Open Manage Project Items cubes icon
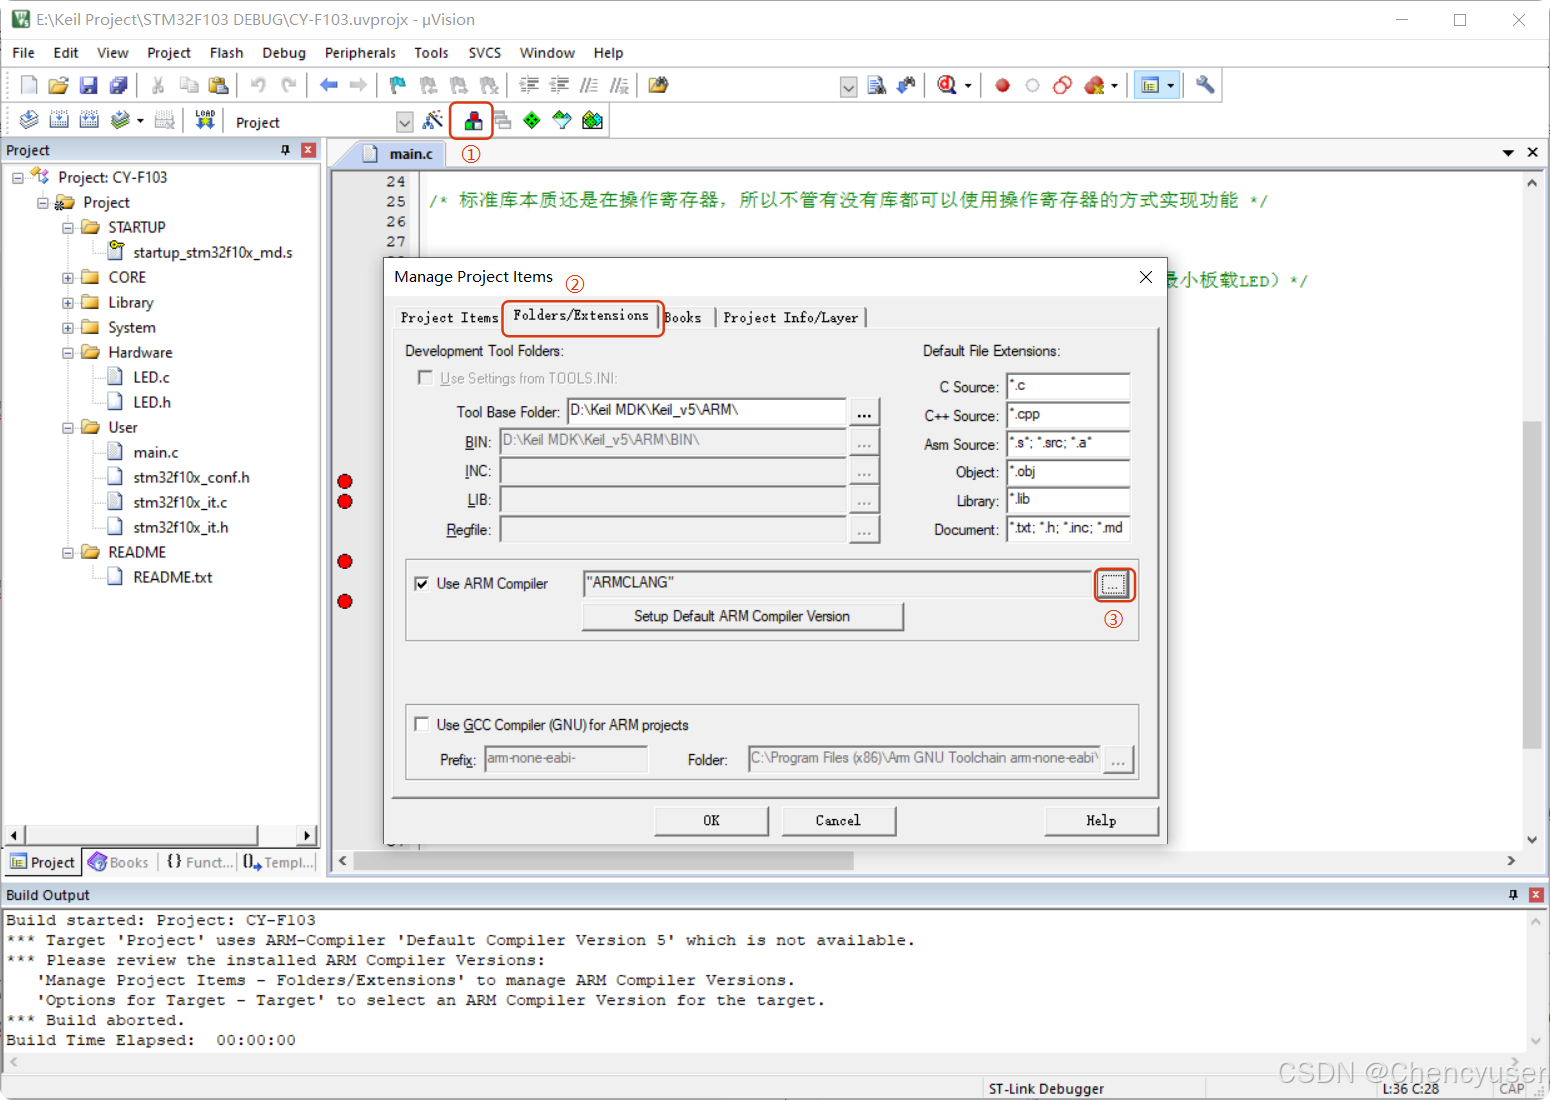Viewport: 1550px width, 1100px height. (473, 121)
